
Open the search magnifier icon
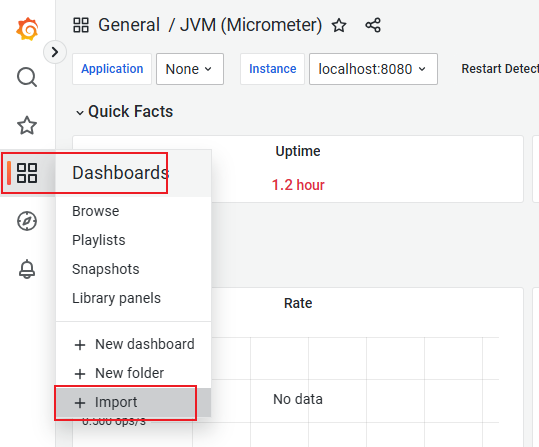tap(27, 77)
